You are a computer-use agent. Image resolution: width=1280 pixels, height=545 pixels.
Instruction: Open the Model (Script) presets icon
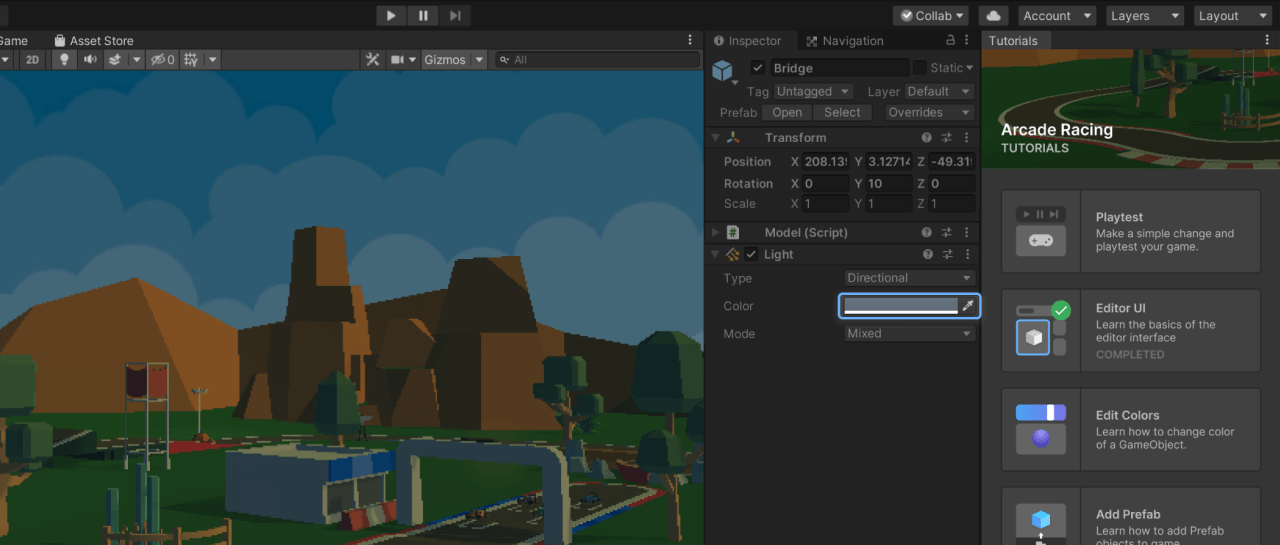click(947, 232)
